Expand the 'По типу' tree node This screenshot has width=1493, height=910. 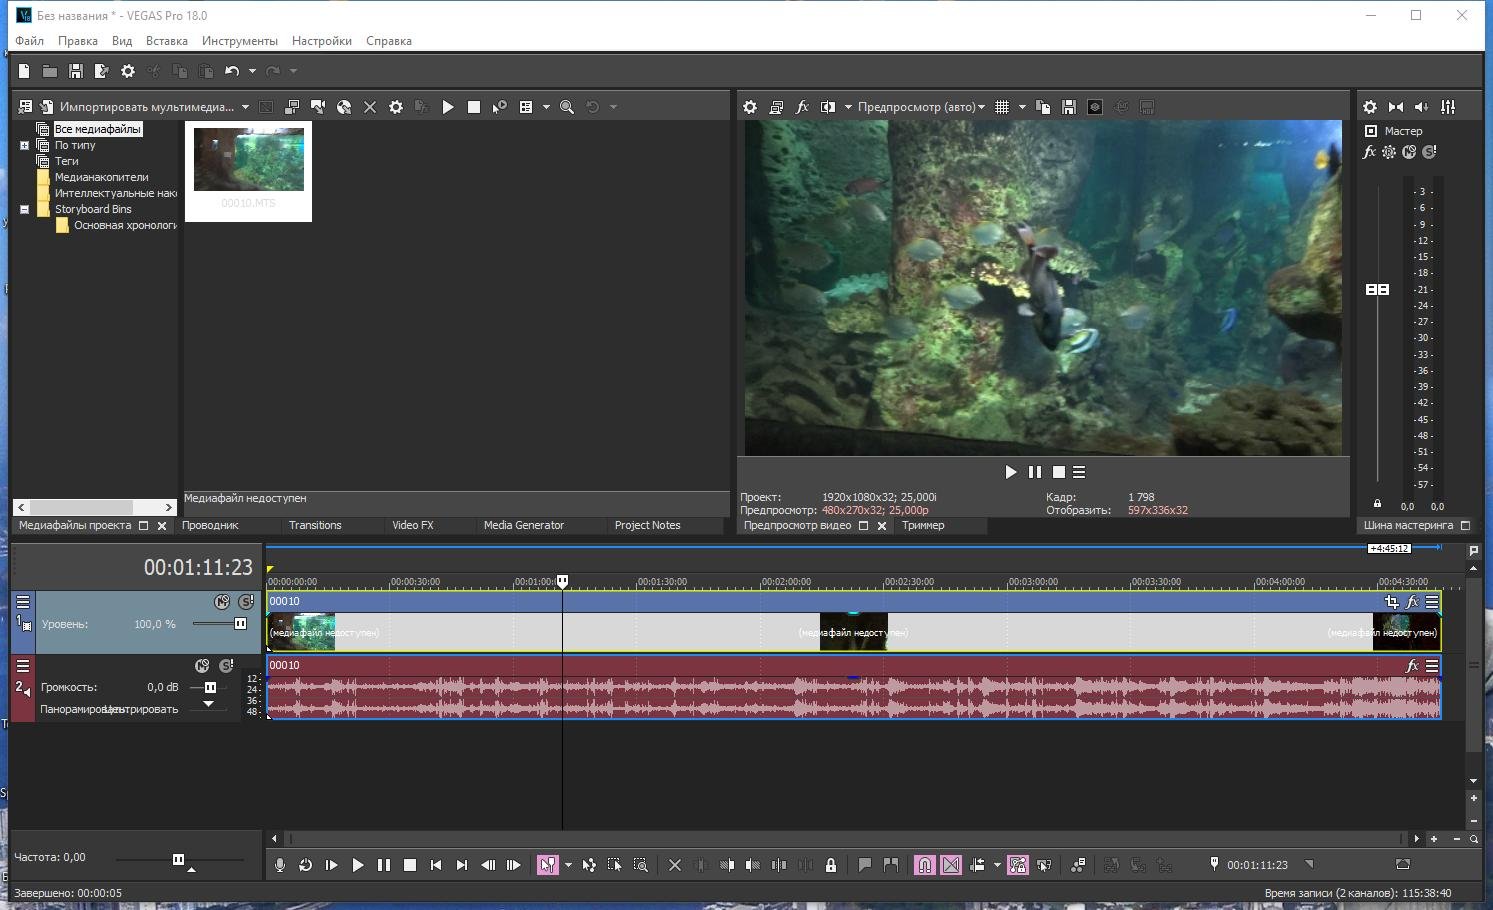coord(24,145)
